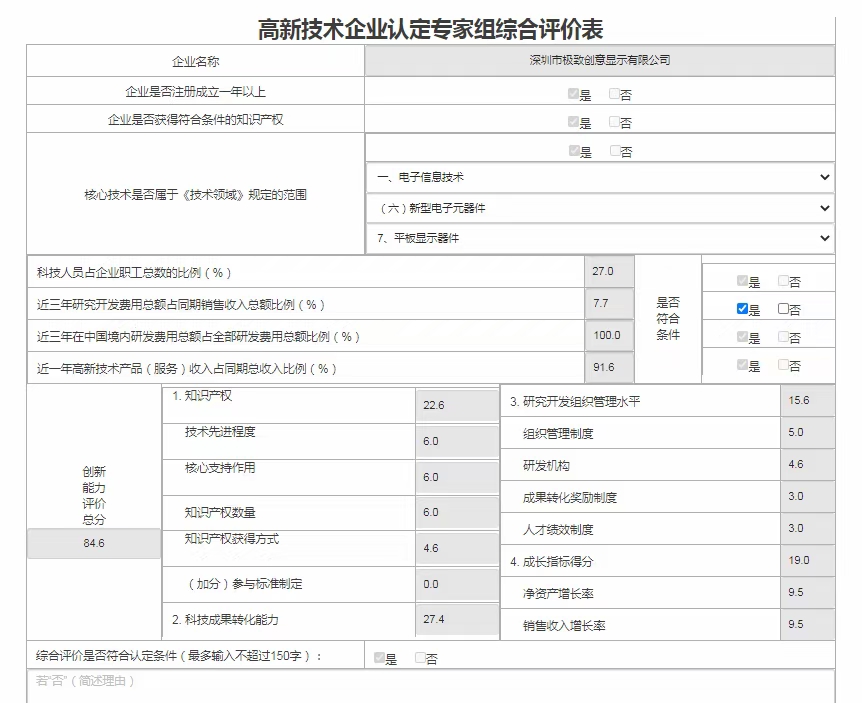The width and height of the screenshot is (862, 703).
Task: Toggle the checked 是 box for 近三年研究开发费用 ratio
Action: 742,310
